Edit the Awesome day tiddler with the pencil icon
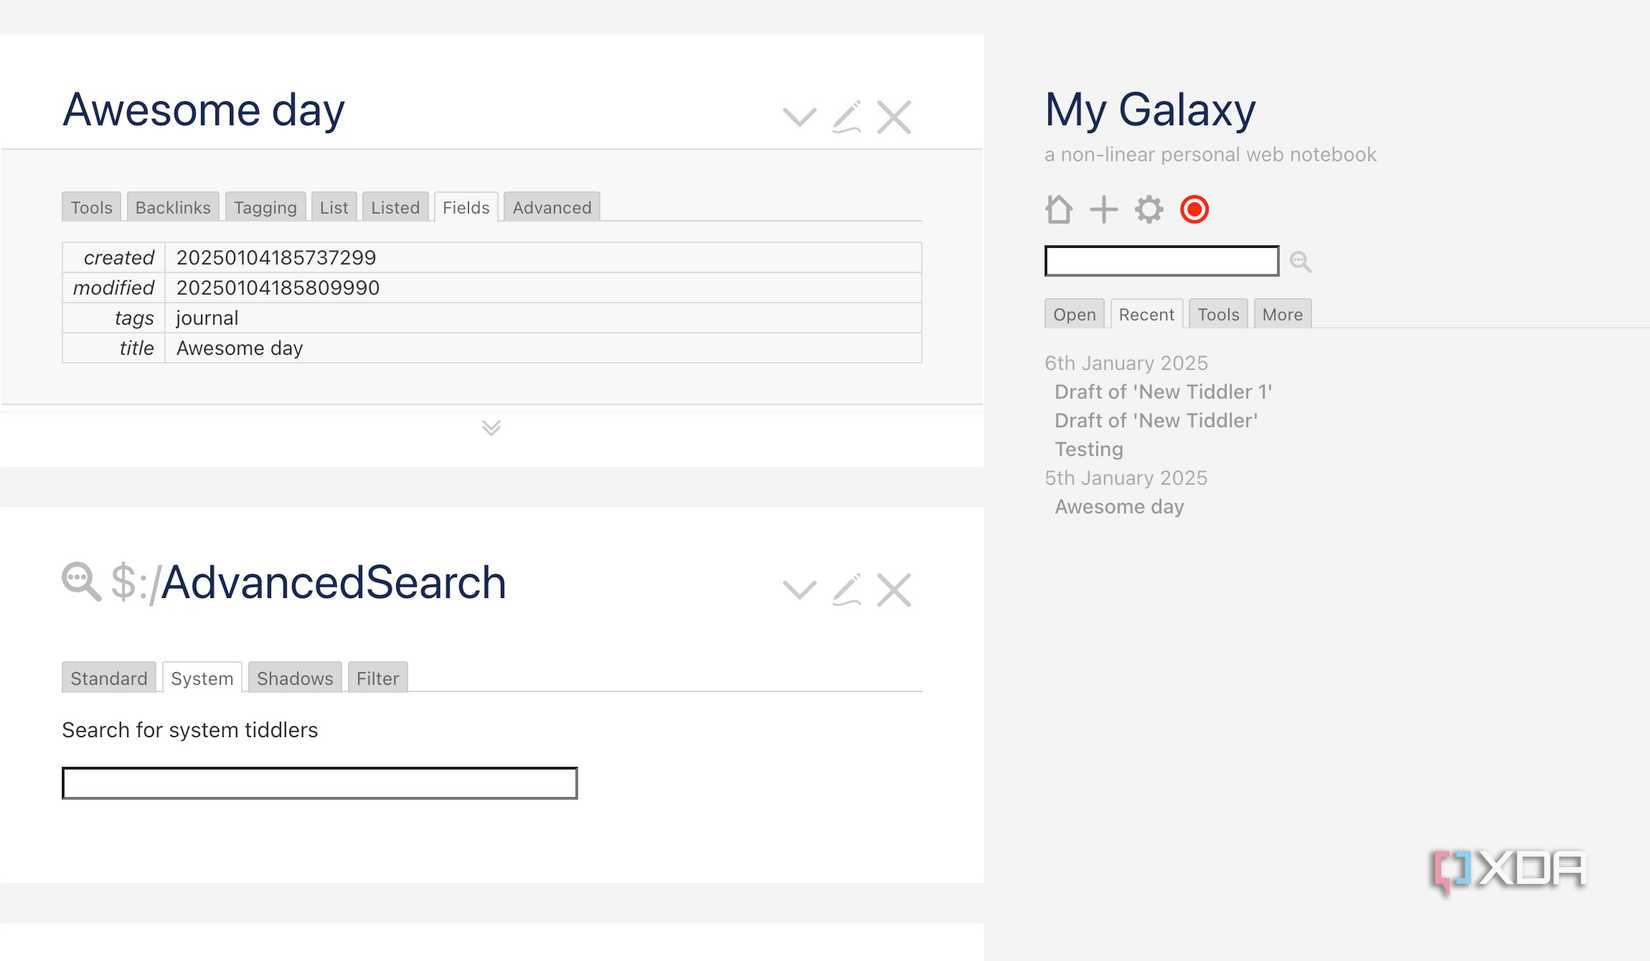Viewport: 1650px width, 961px height. pos(847,117)
